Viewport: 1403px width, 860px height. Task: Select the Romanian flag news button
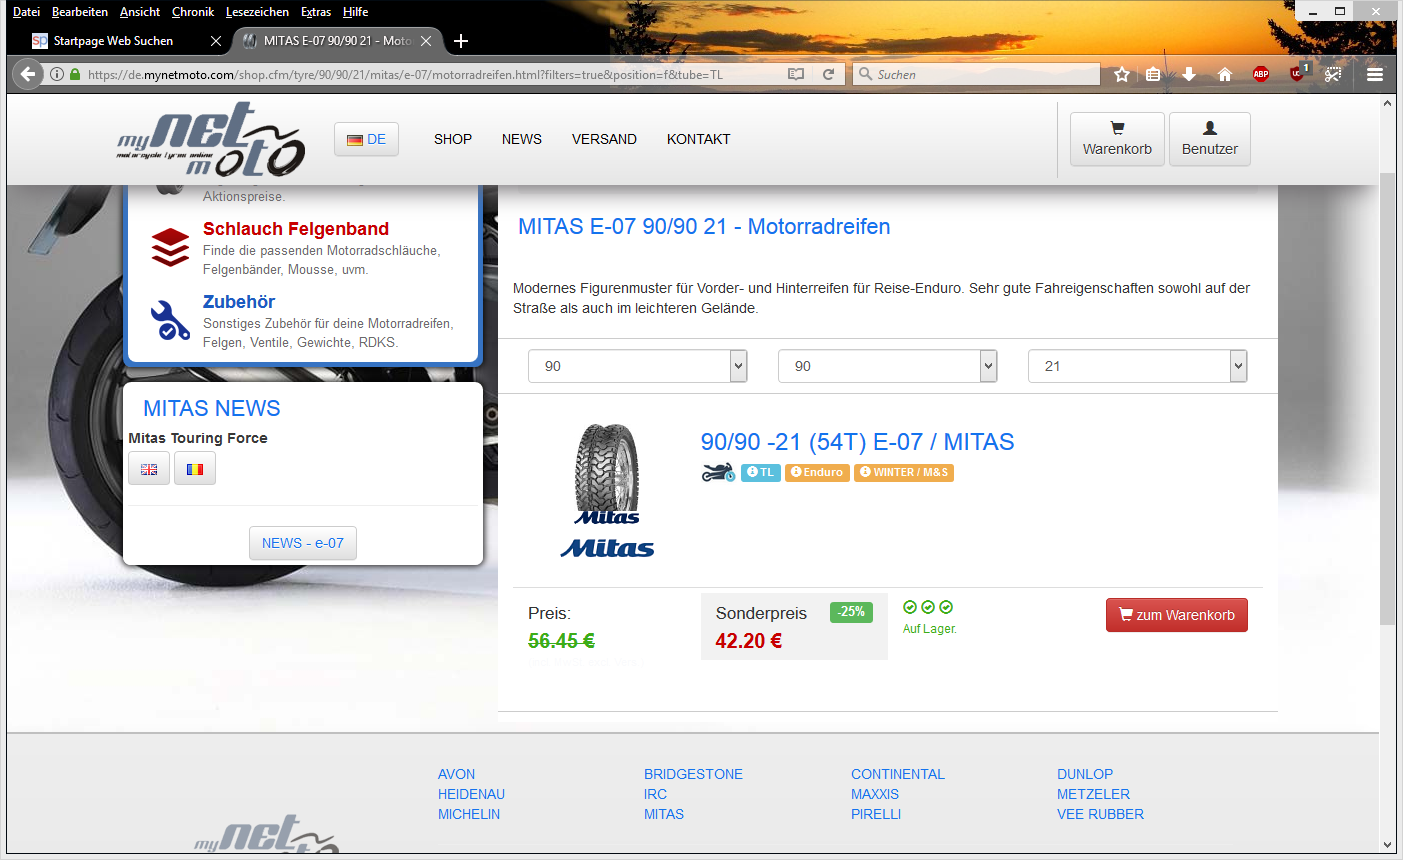pyautogui.click(x=195, y=469)
